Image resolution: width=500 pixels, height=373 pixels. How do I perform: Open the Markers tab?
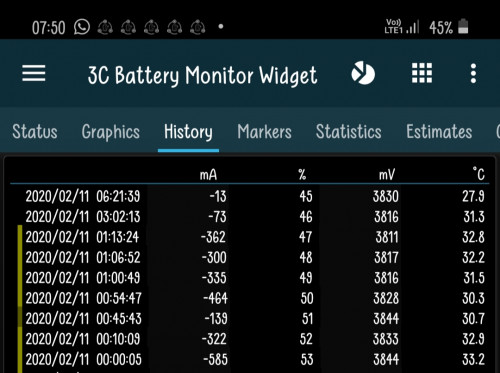pyautogui.click(x=264, y=131)
